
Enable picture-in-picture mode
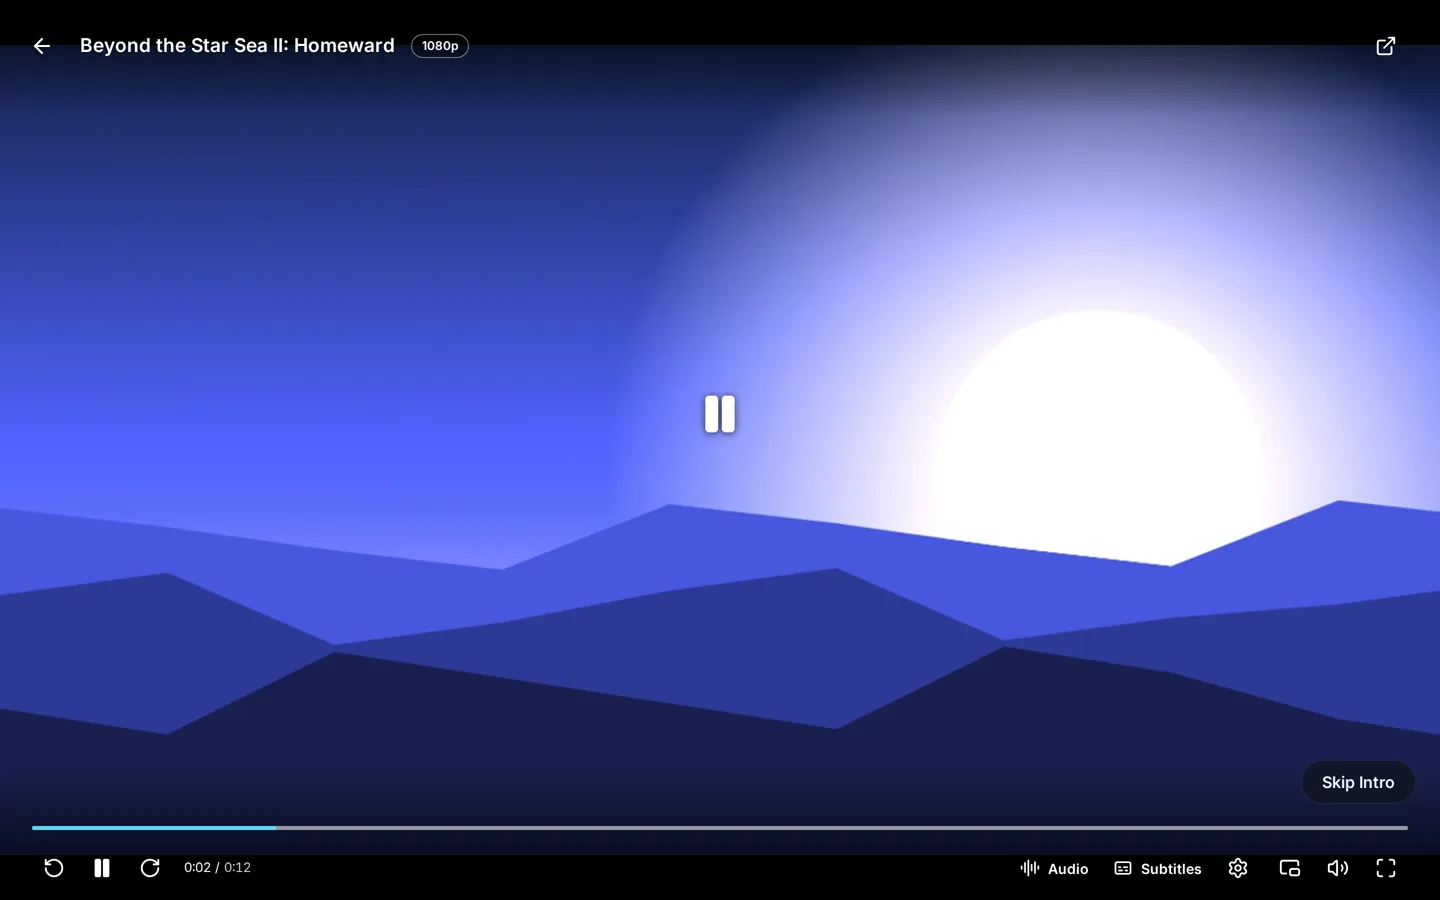point(1290,868)
